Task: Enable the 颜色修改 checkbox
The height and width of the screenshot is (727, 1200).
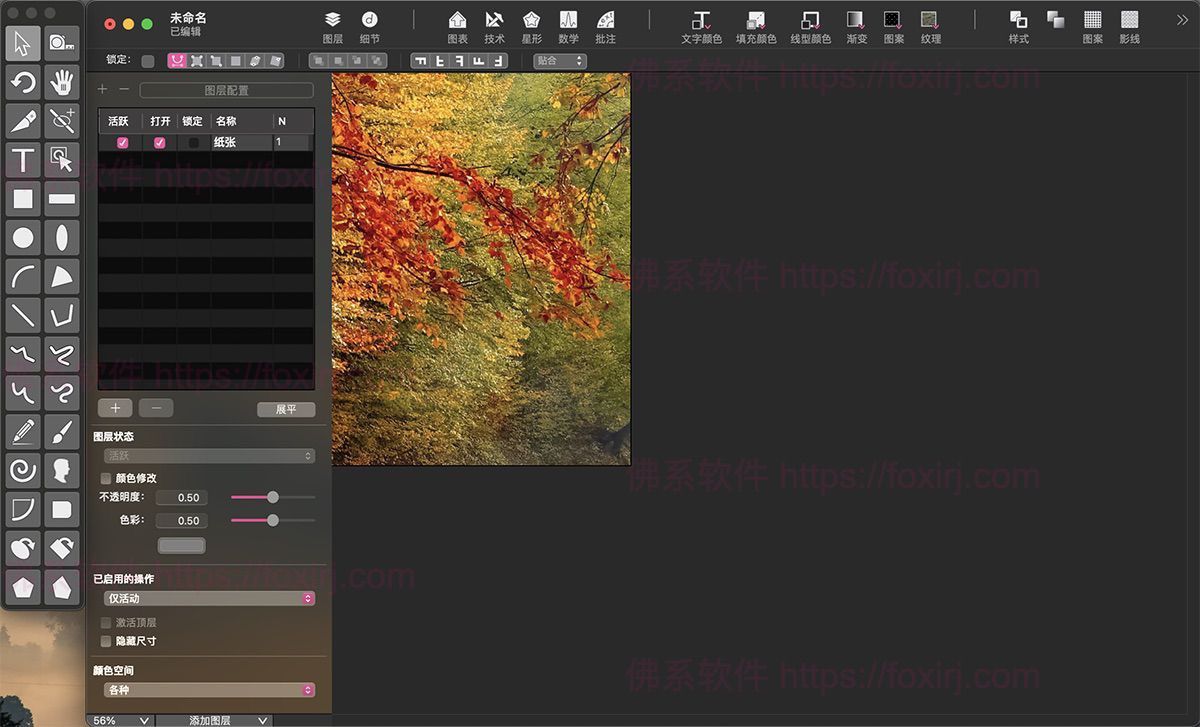Action: tap(106, 478)
